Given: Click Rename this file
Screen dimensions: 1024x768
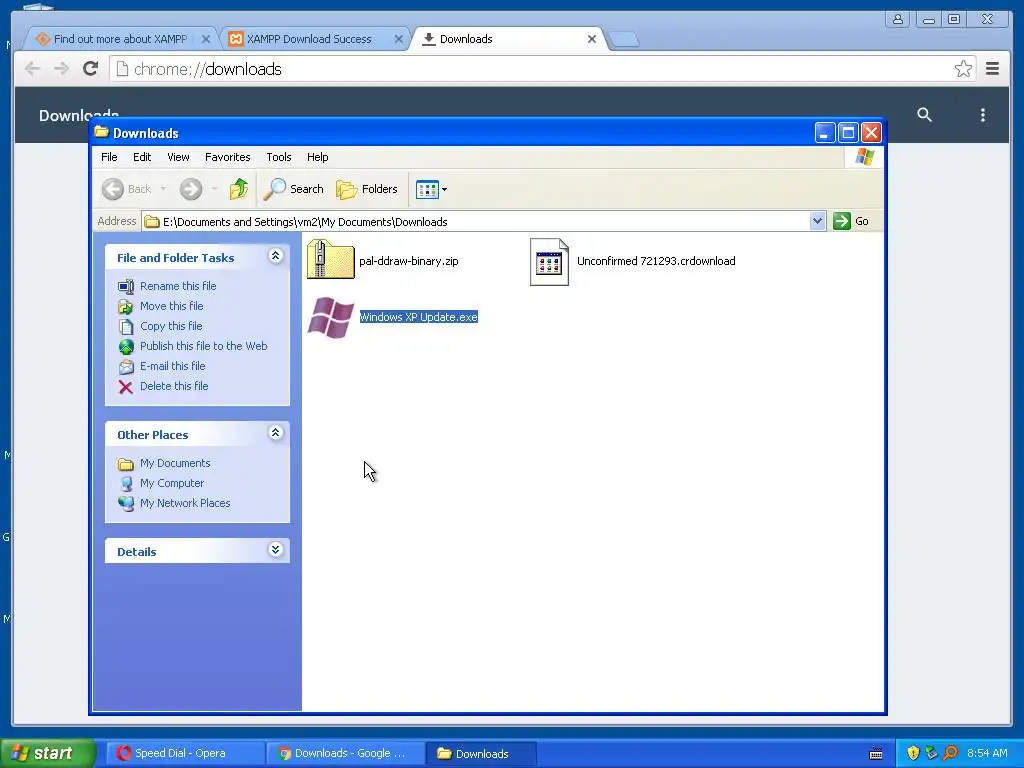Looking at the screenshot, I should pos(178,286).
